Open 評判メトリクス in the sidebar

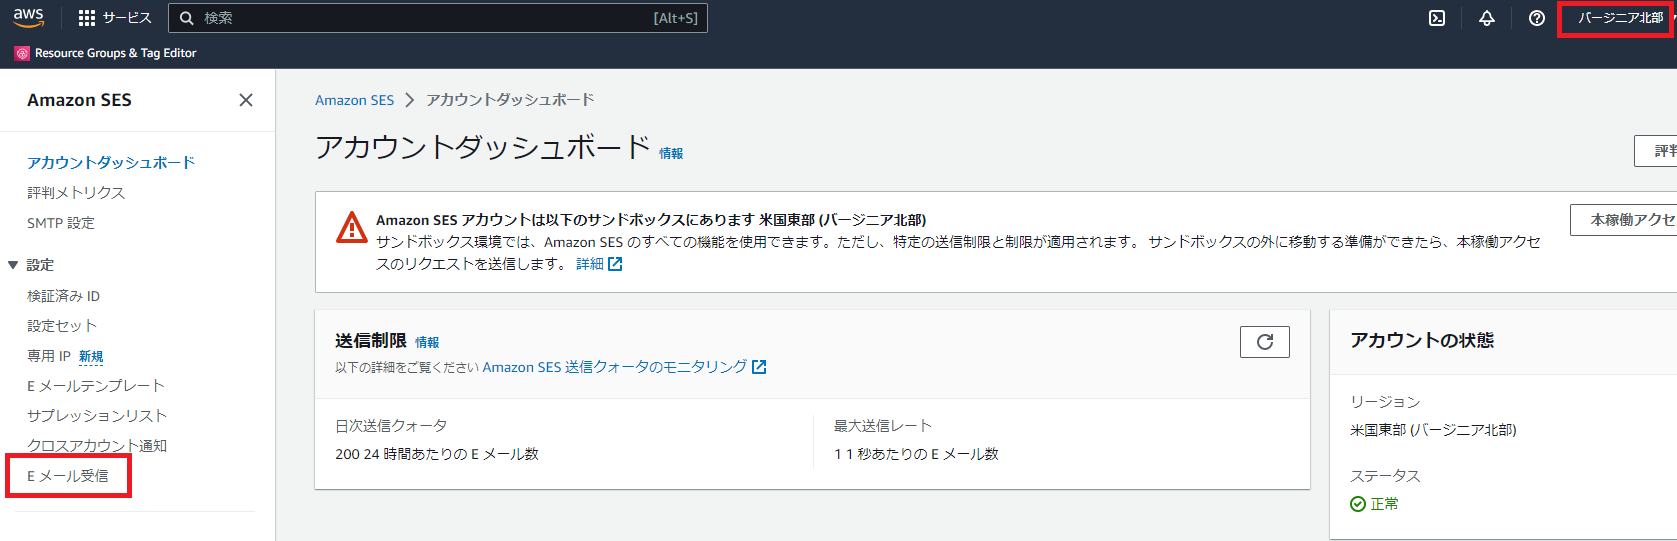(x=76, y=192)
